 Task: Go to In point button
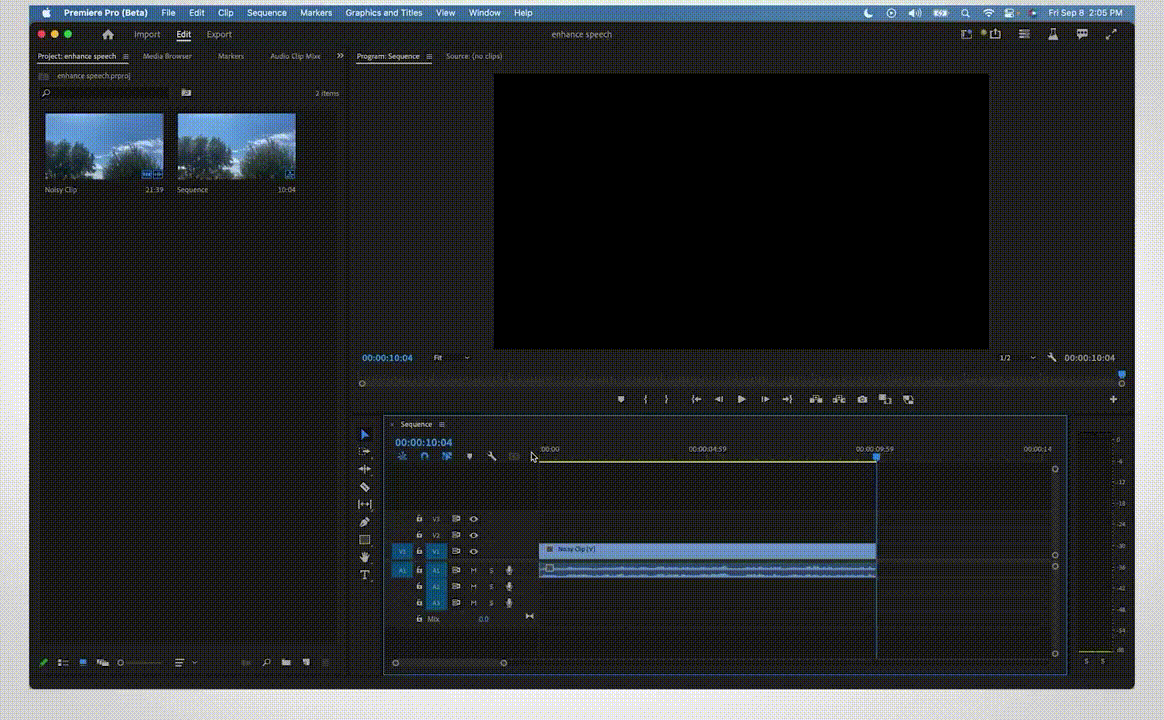pyautogui.click(x=696, y=399)
